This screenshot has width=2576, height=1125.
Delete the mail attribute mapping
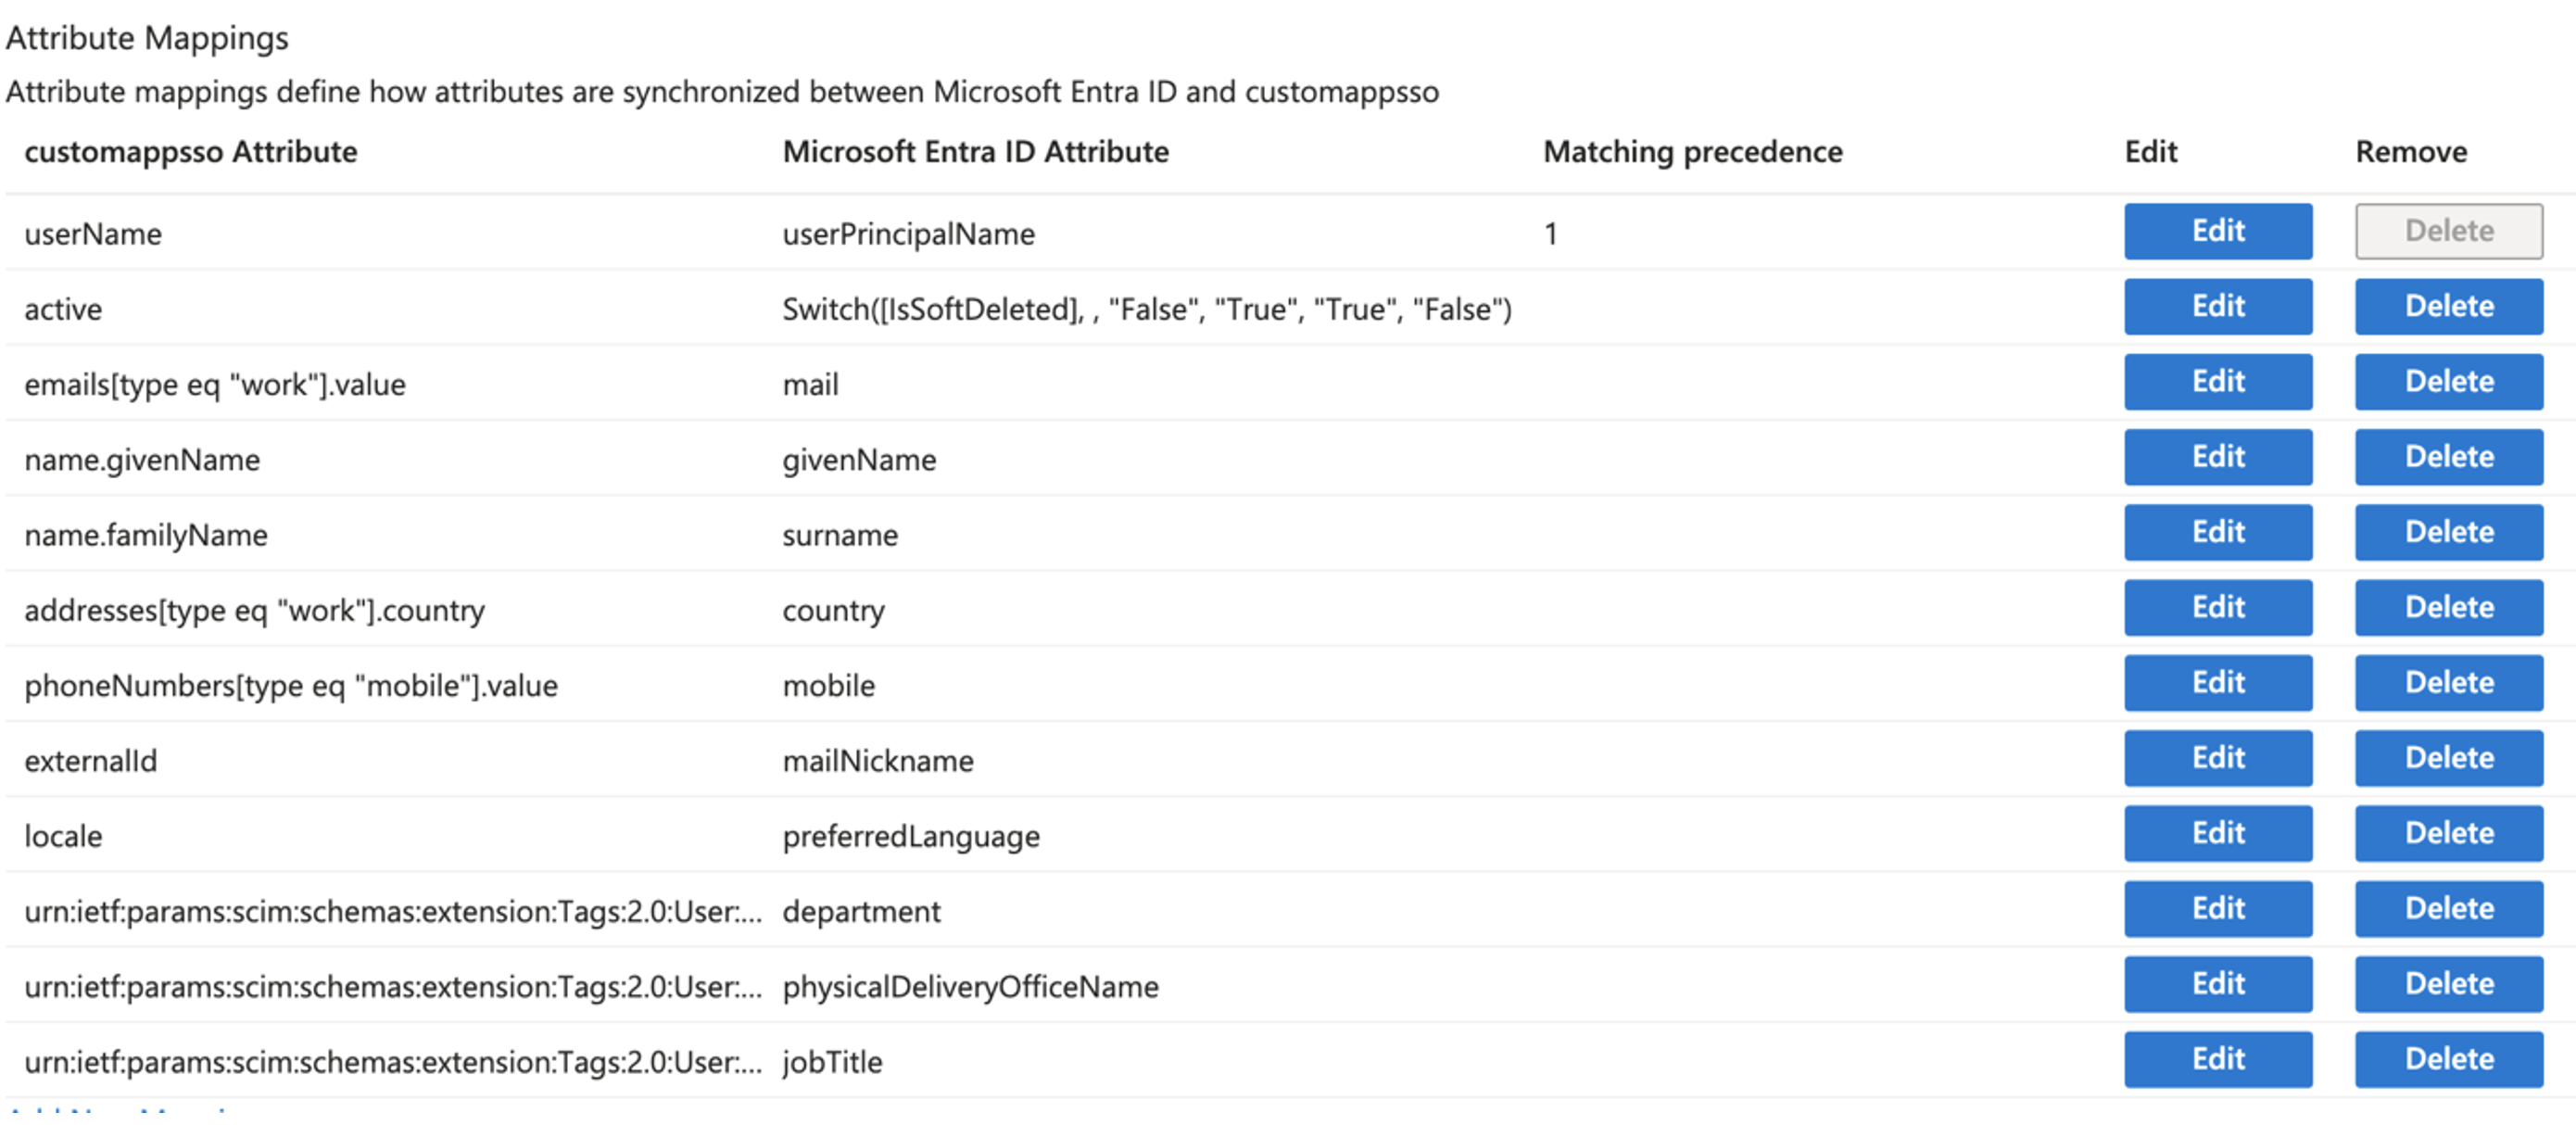pos(2449,381)
